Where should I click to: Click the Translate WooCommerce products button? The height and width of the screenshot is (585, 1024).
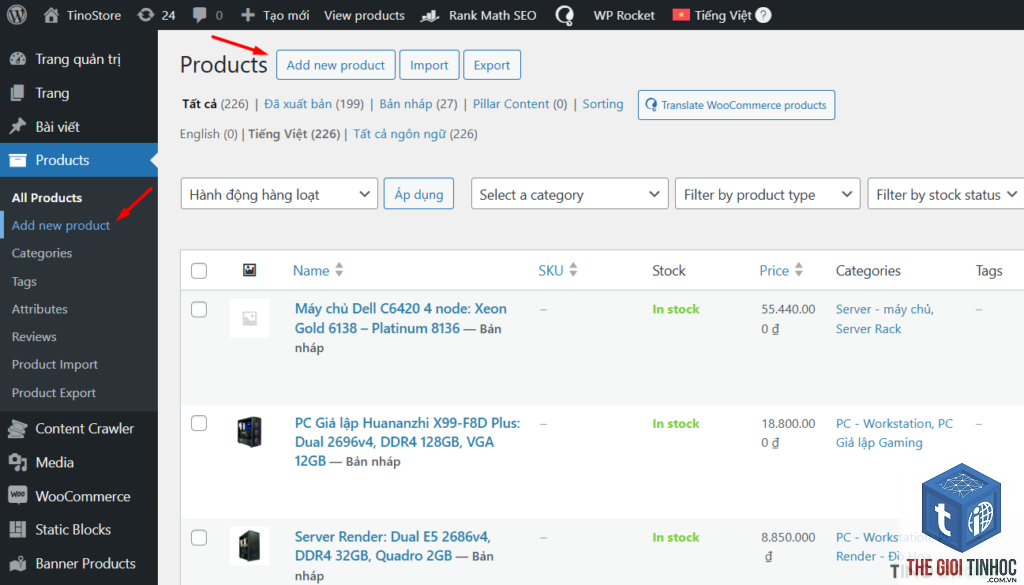coord(736,105)
